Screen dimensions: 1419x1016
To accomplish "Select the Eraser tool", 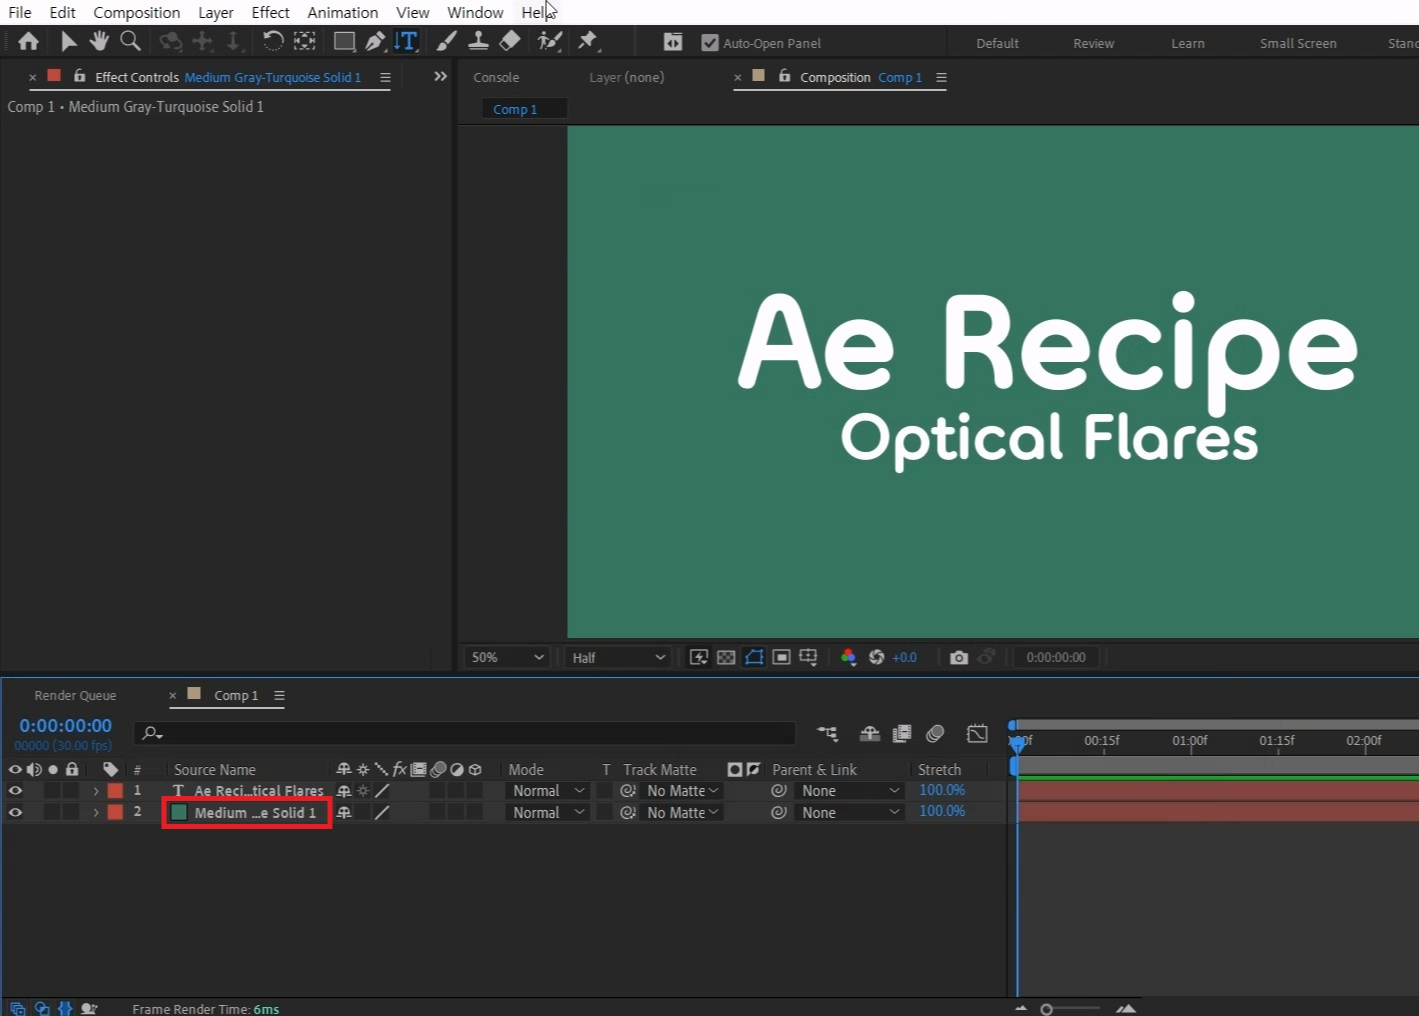I will click(x=510, y=41).
